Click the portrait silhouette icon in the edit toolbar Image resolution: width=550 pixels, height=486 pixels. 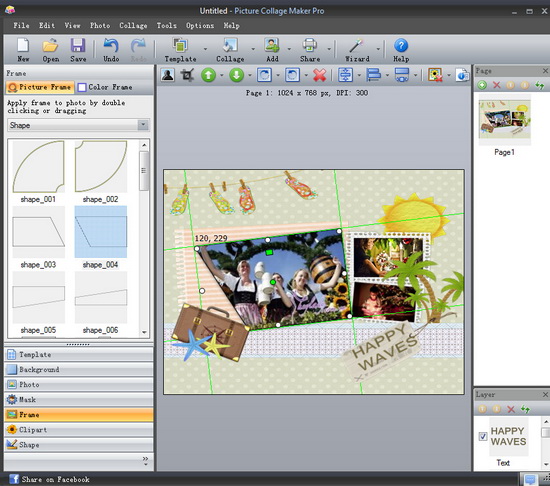[168, 75]
